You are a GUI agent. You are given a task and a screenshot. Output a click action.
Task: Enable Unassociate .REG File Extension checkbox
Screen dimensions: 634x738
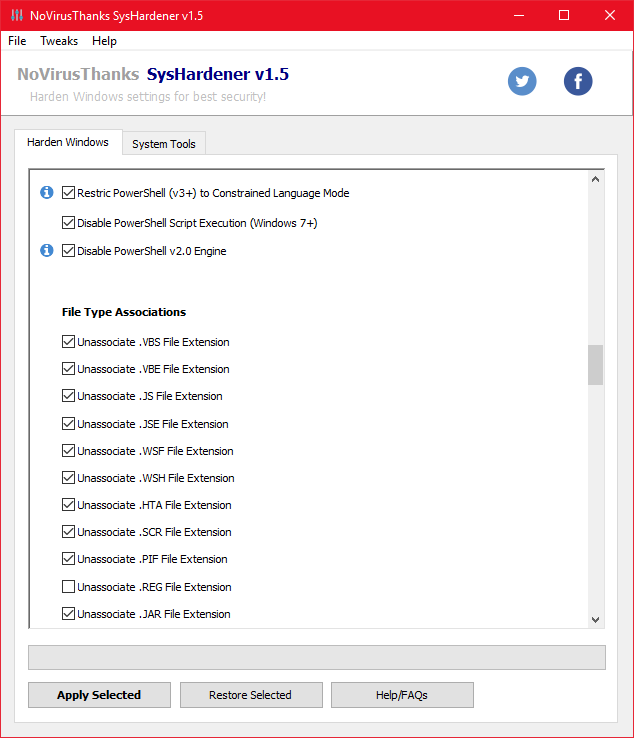(x=68, y=586)
